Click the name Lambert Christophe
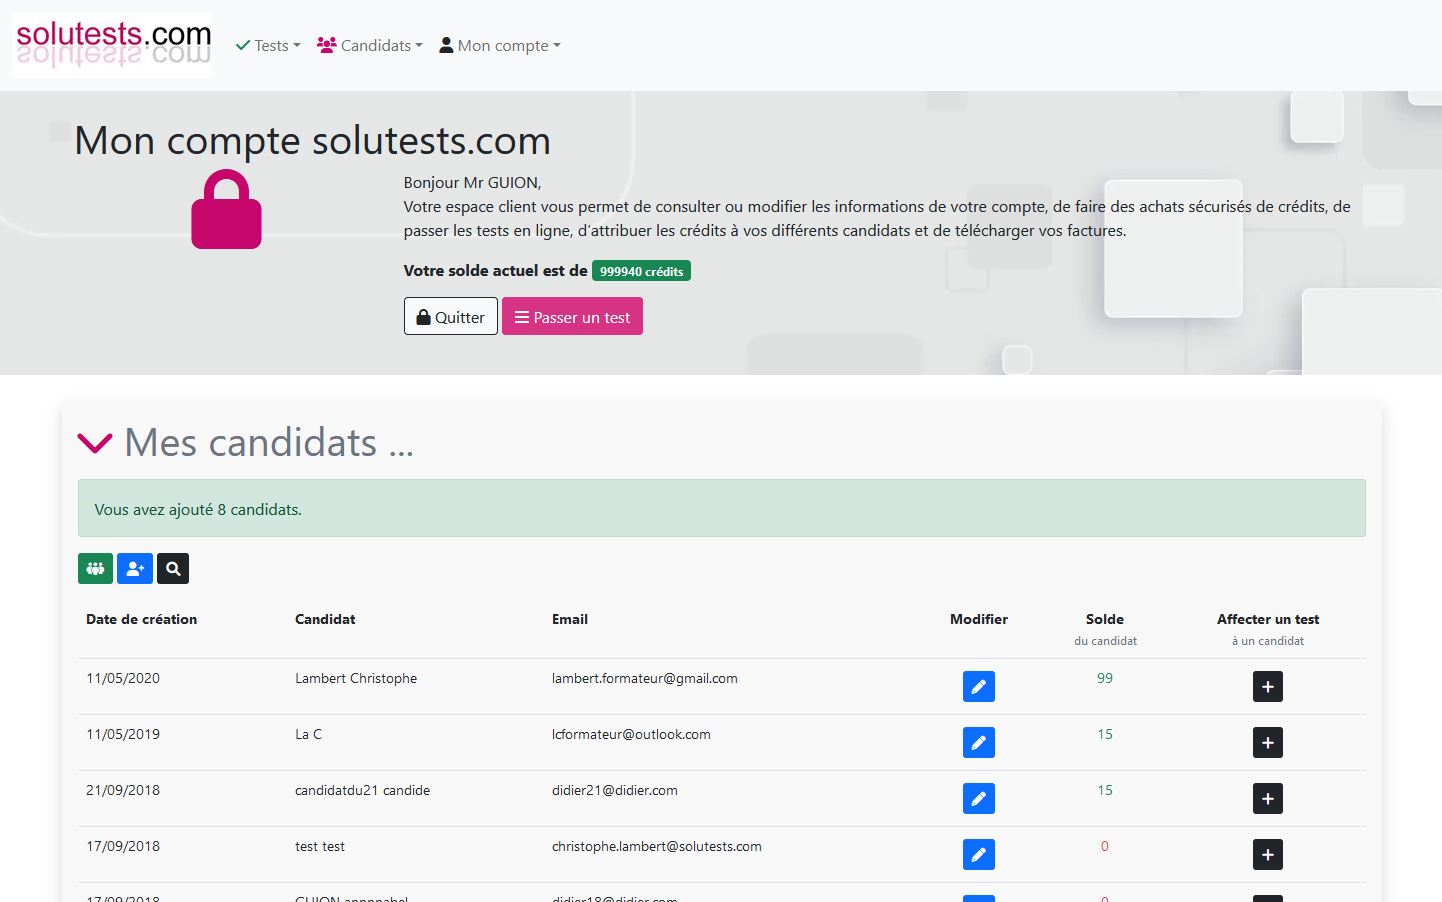This screenshot has width=1442, height=902. 356,678
